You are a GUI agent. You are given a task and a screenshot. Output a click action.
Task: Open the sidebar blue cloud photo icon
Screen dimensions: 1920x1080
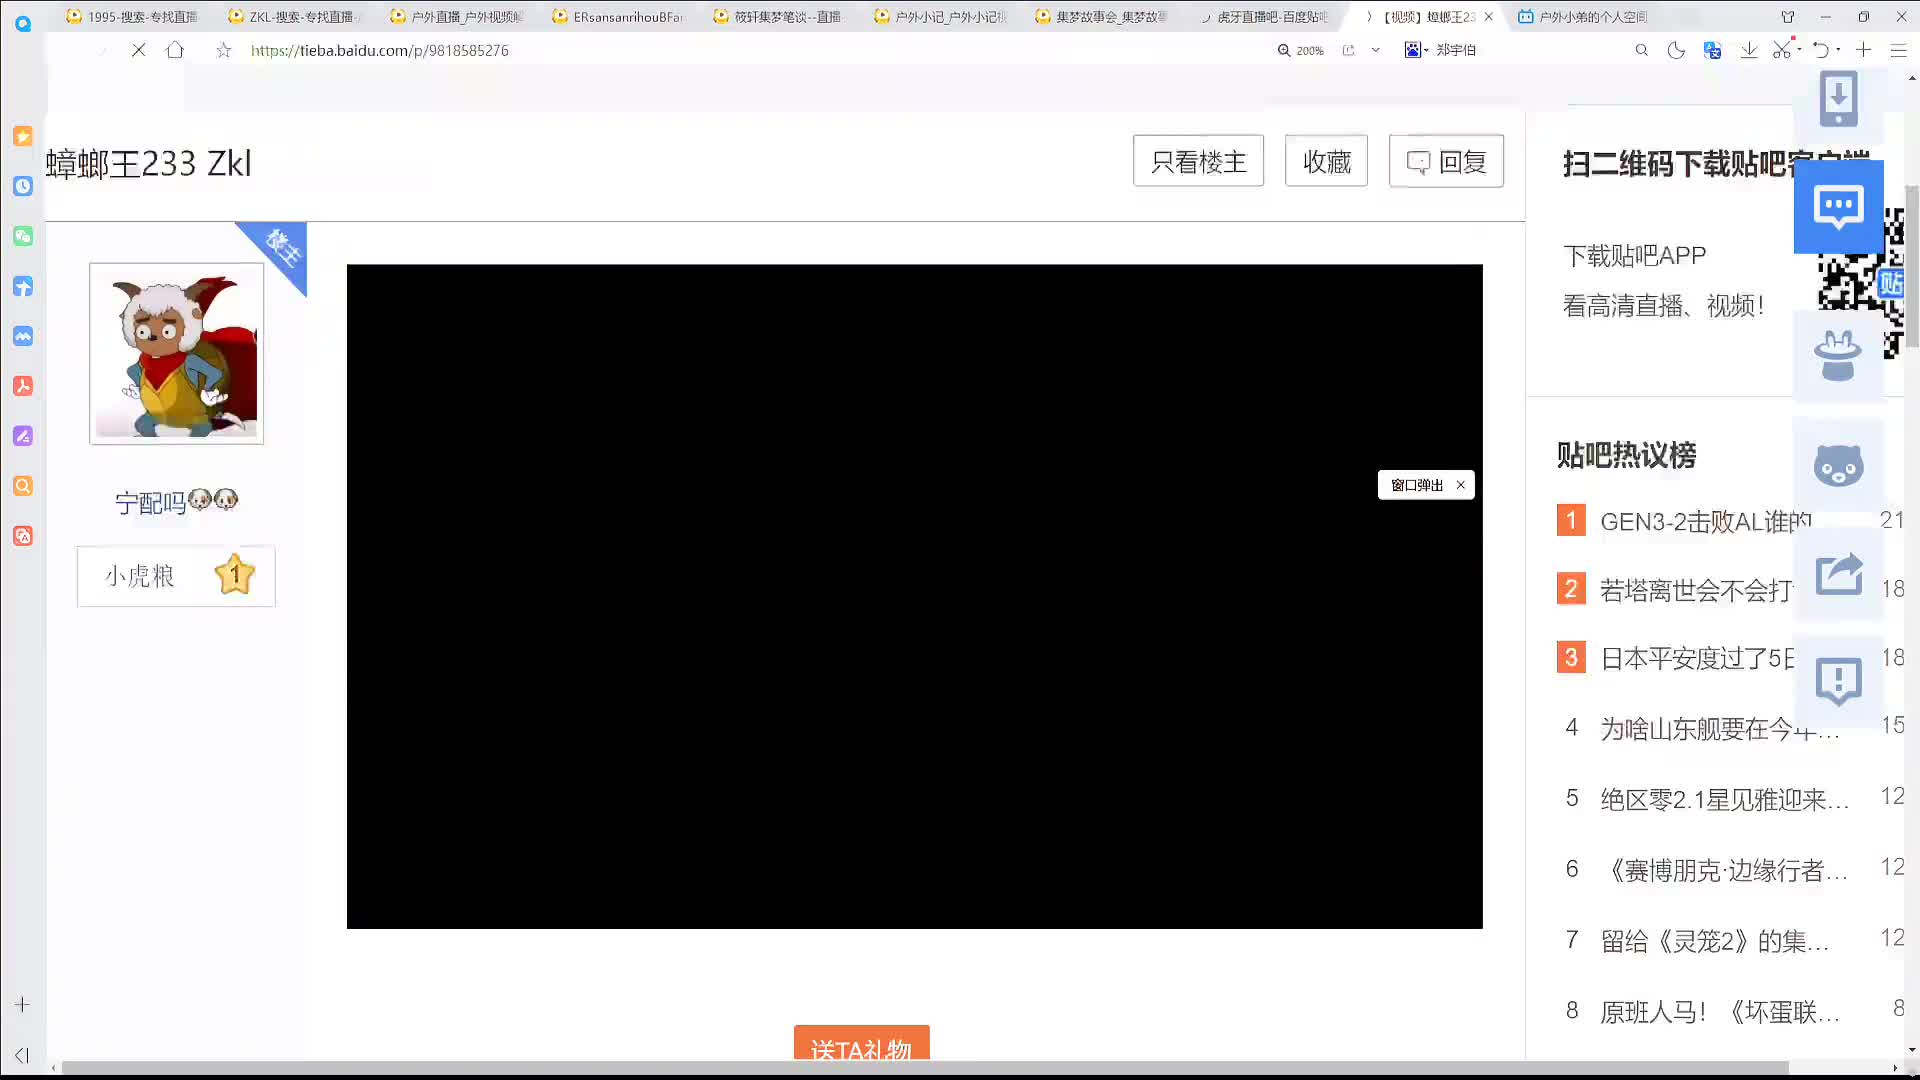pos(23,336)
